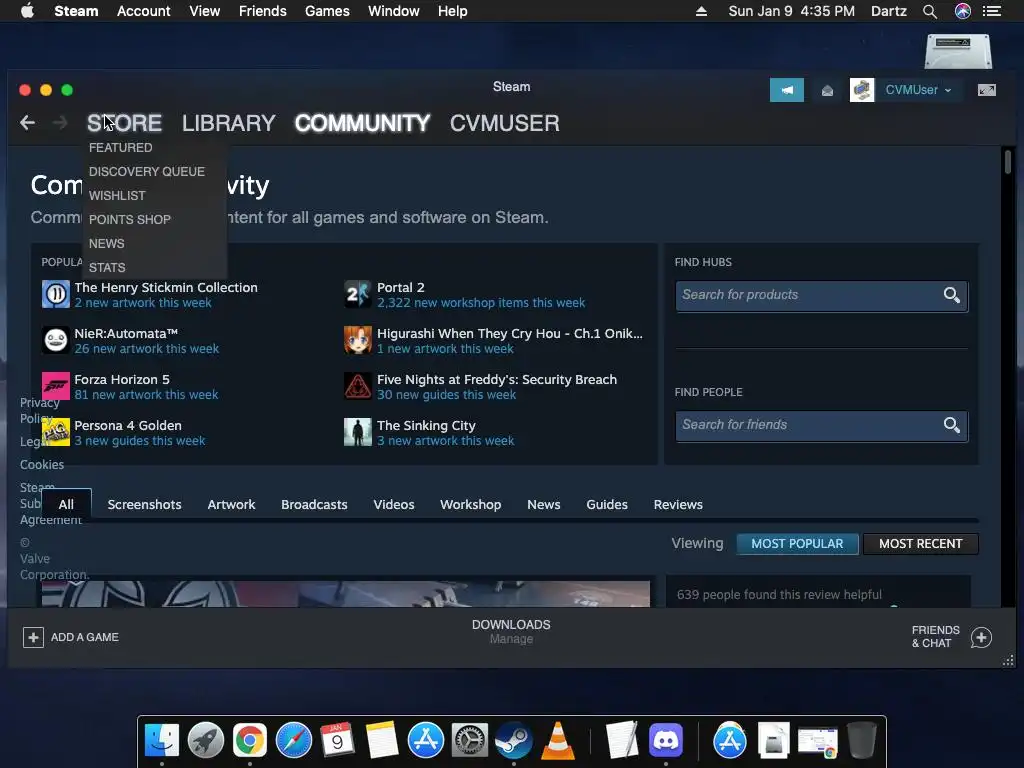Click the Add a Game plus icon
Screen dimensions: 1024x768
tap(33, 637)
